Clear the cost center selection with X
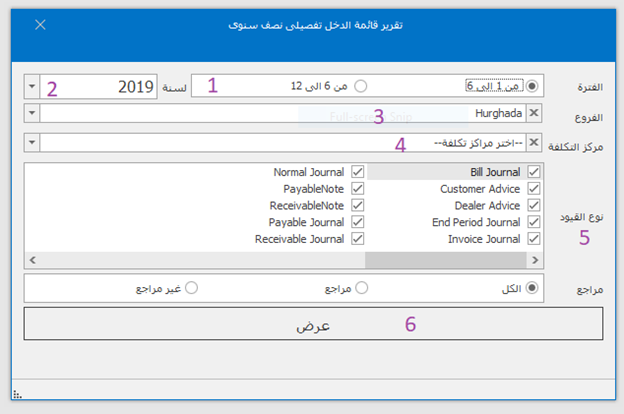The height and width of the screenshot is (414, 624). tap(533, 143)
